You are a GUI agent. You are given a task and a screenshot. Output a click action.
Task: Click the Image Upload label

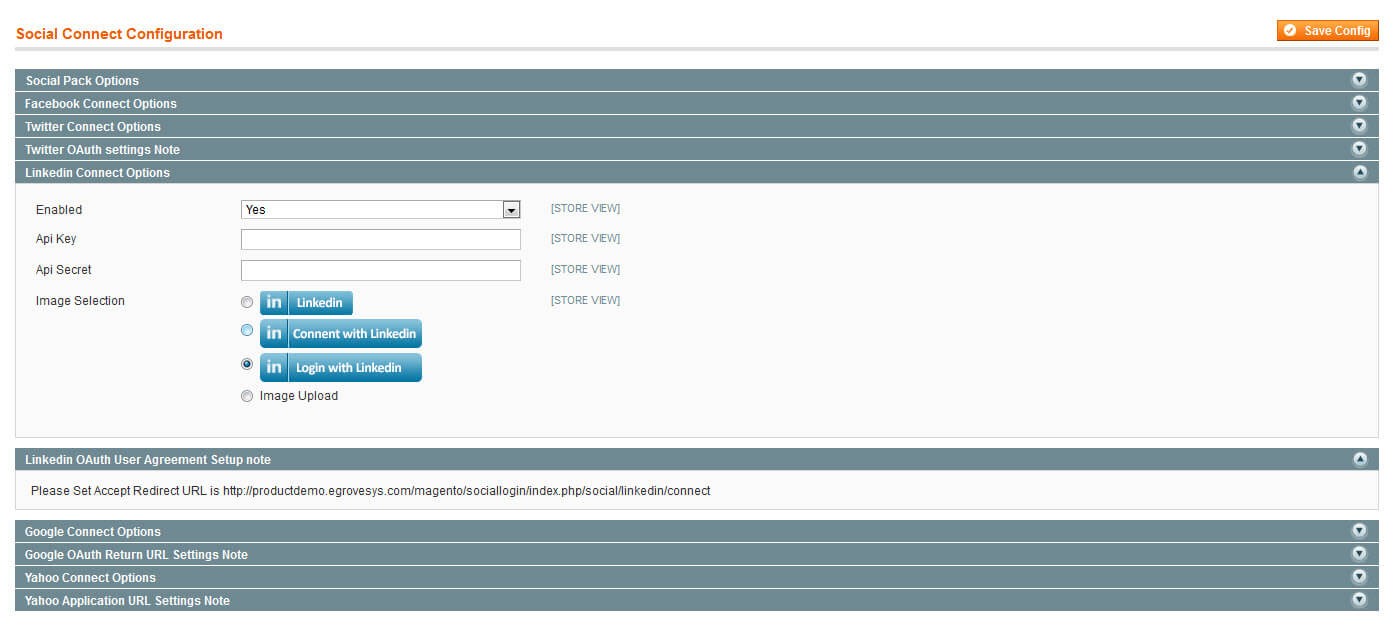coord(299,396)
